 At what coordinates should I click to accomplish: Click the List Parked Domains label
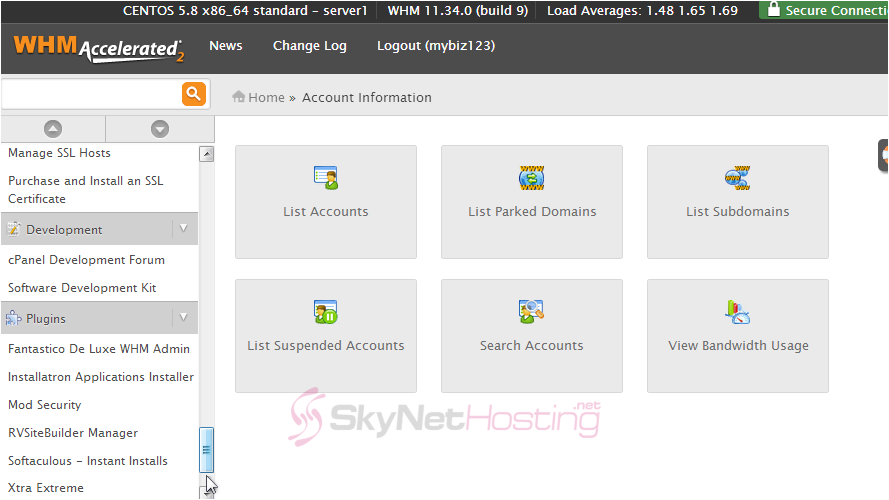[x=532, y=211]
